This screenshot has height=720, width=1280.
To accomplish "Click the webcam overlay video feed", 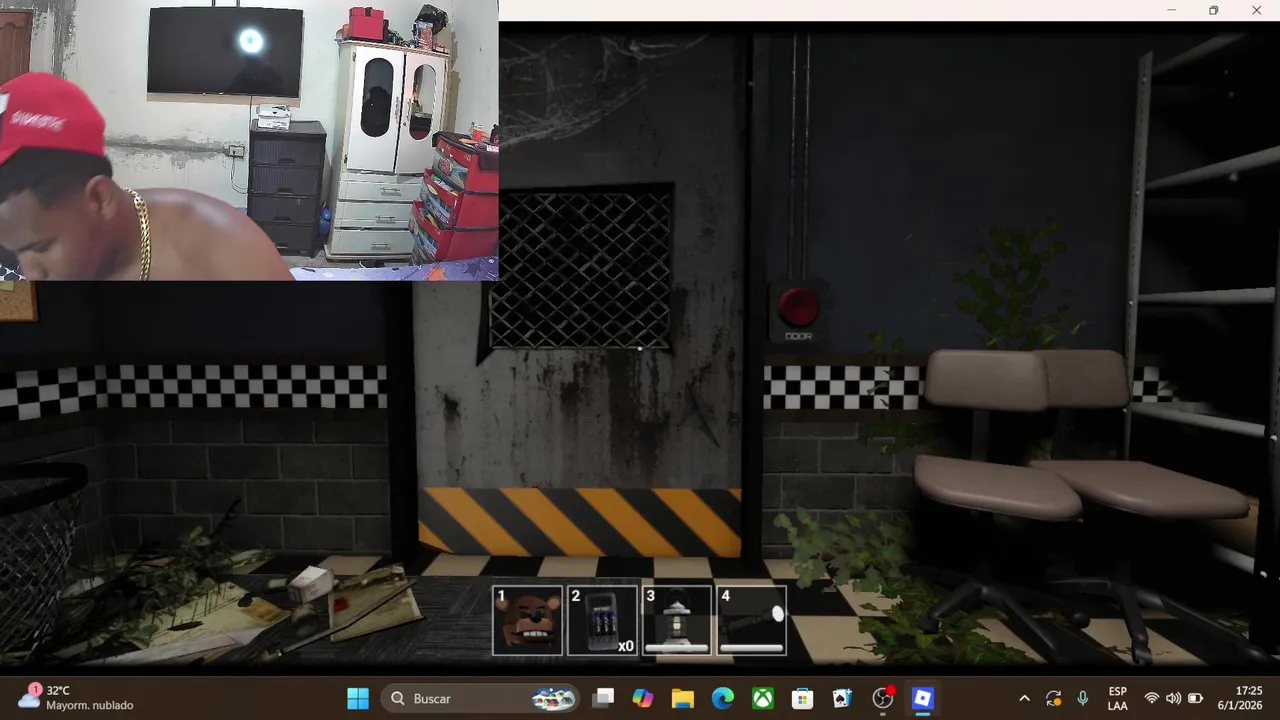I will pos(249,140).
